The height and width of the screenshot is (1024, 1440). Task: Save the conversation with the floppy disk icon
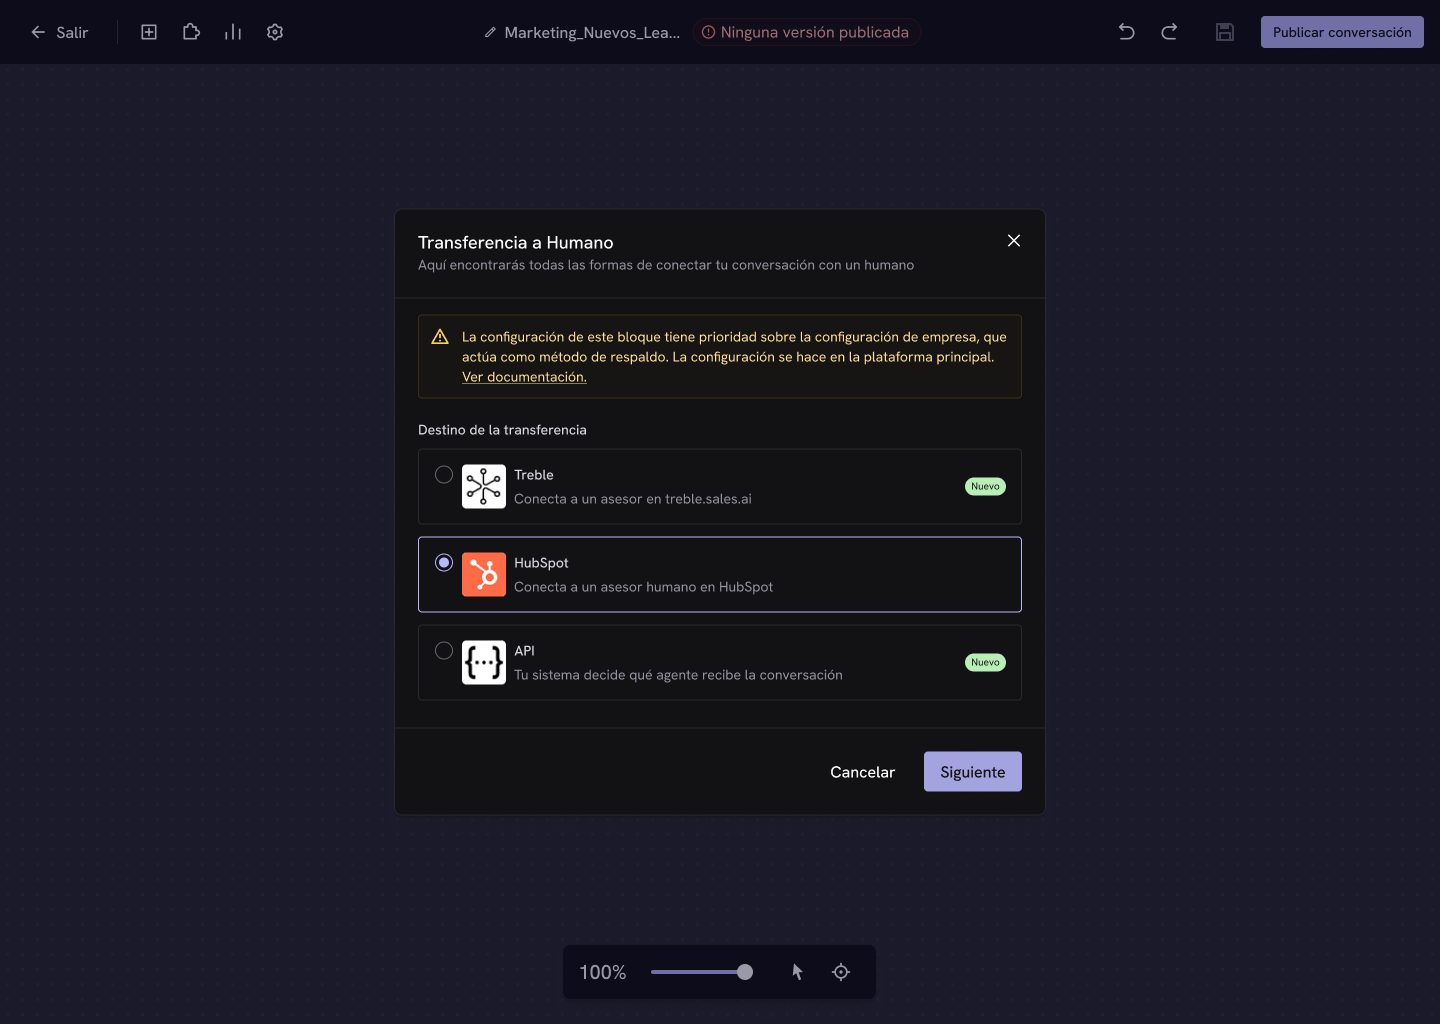[1225, 32]
